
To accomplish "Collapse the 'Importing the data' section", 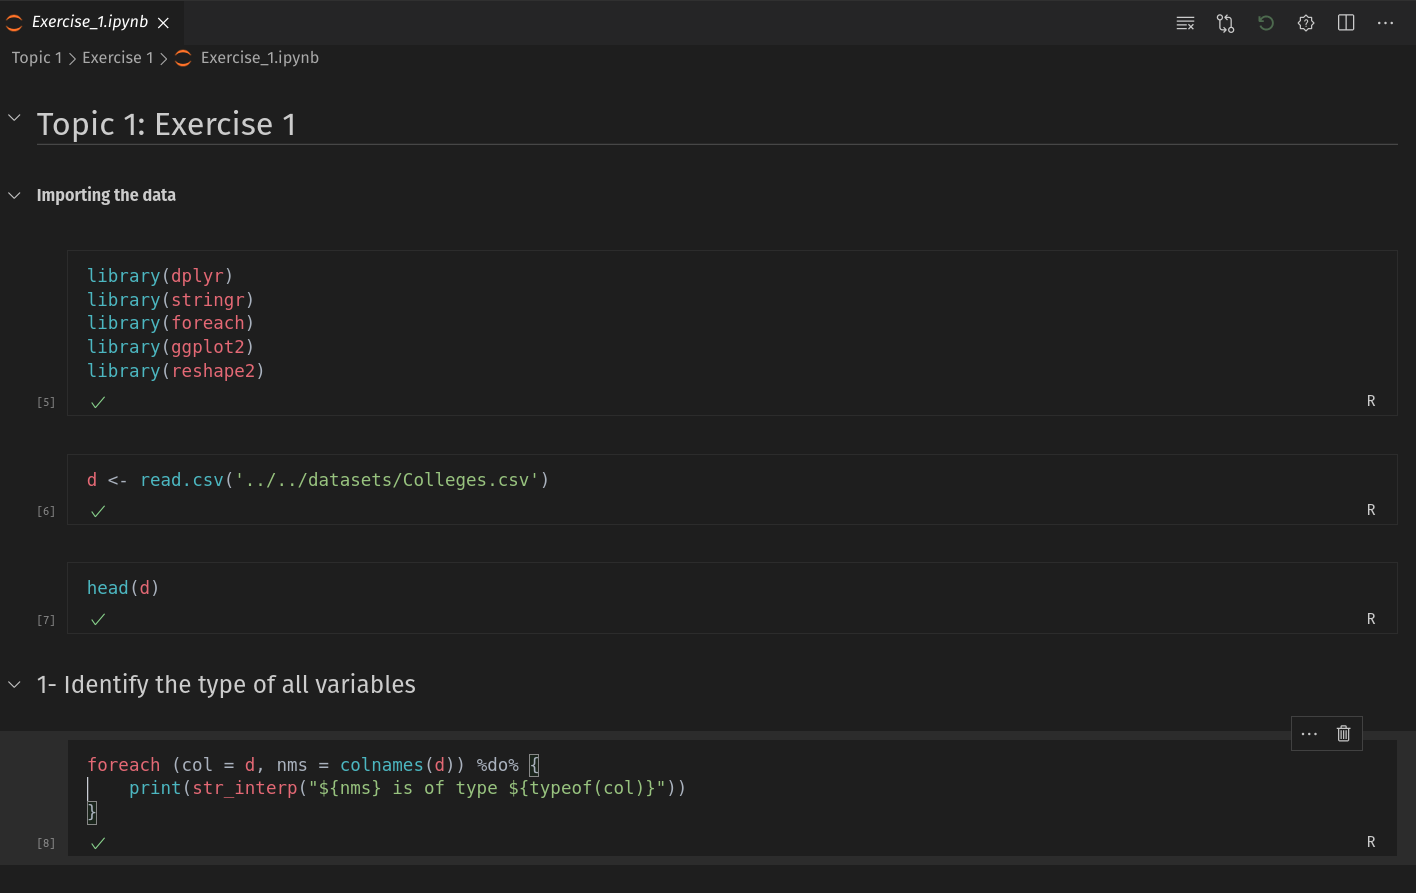I will (15, 195).
